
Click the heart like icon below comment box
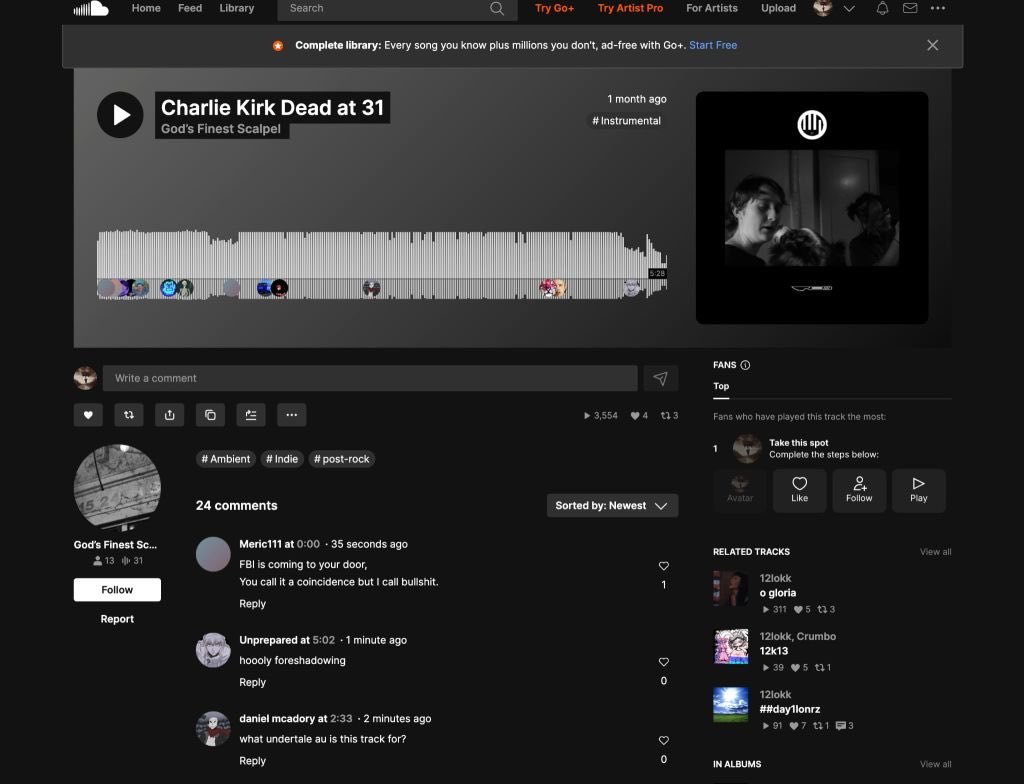tap(88, 415)
